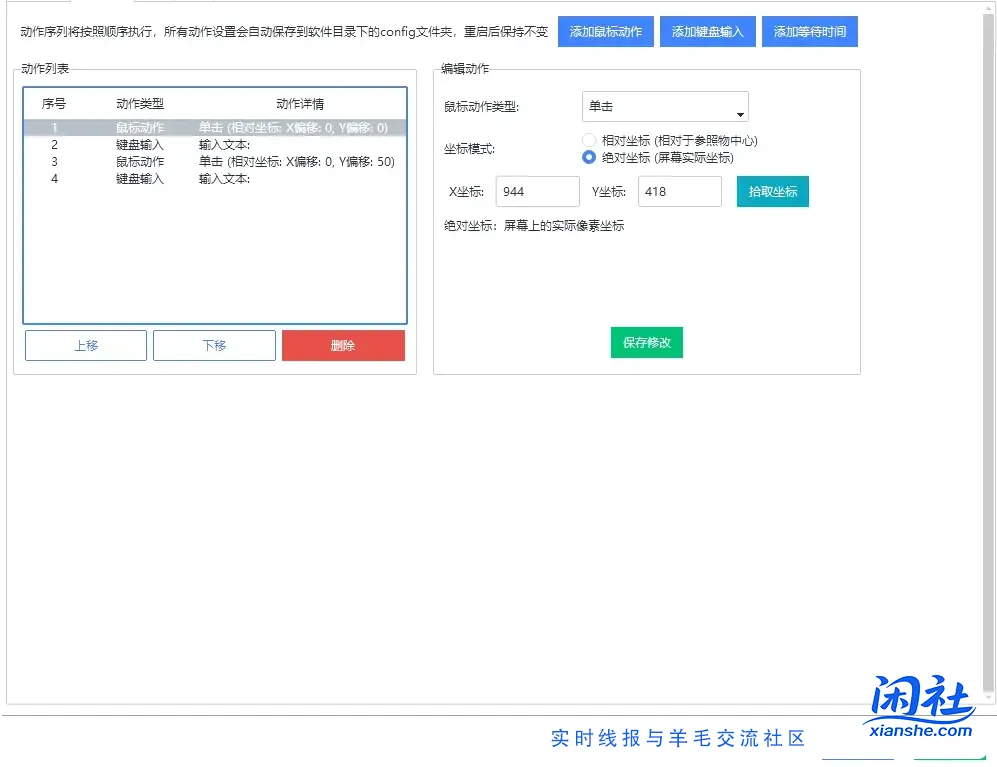Select row 4 键盘输入 in the action list

[x=140, y=179]
